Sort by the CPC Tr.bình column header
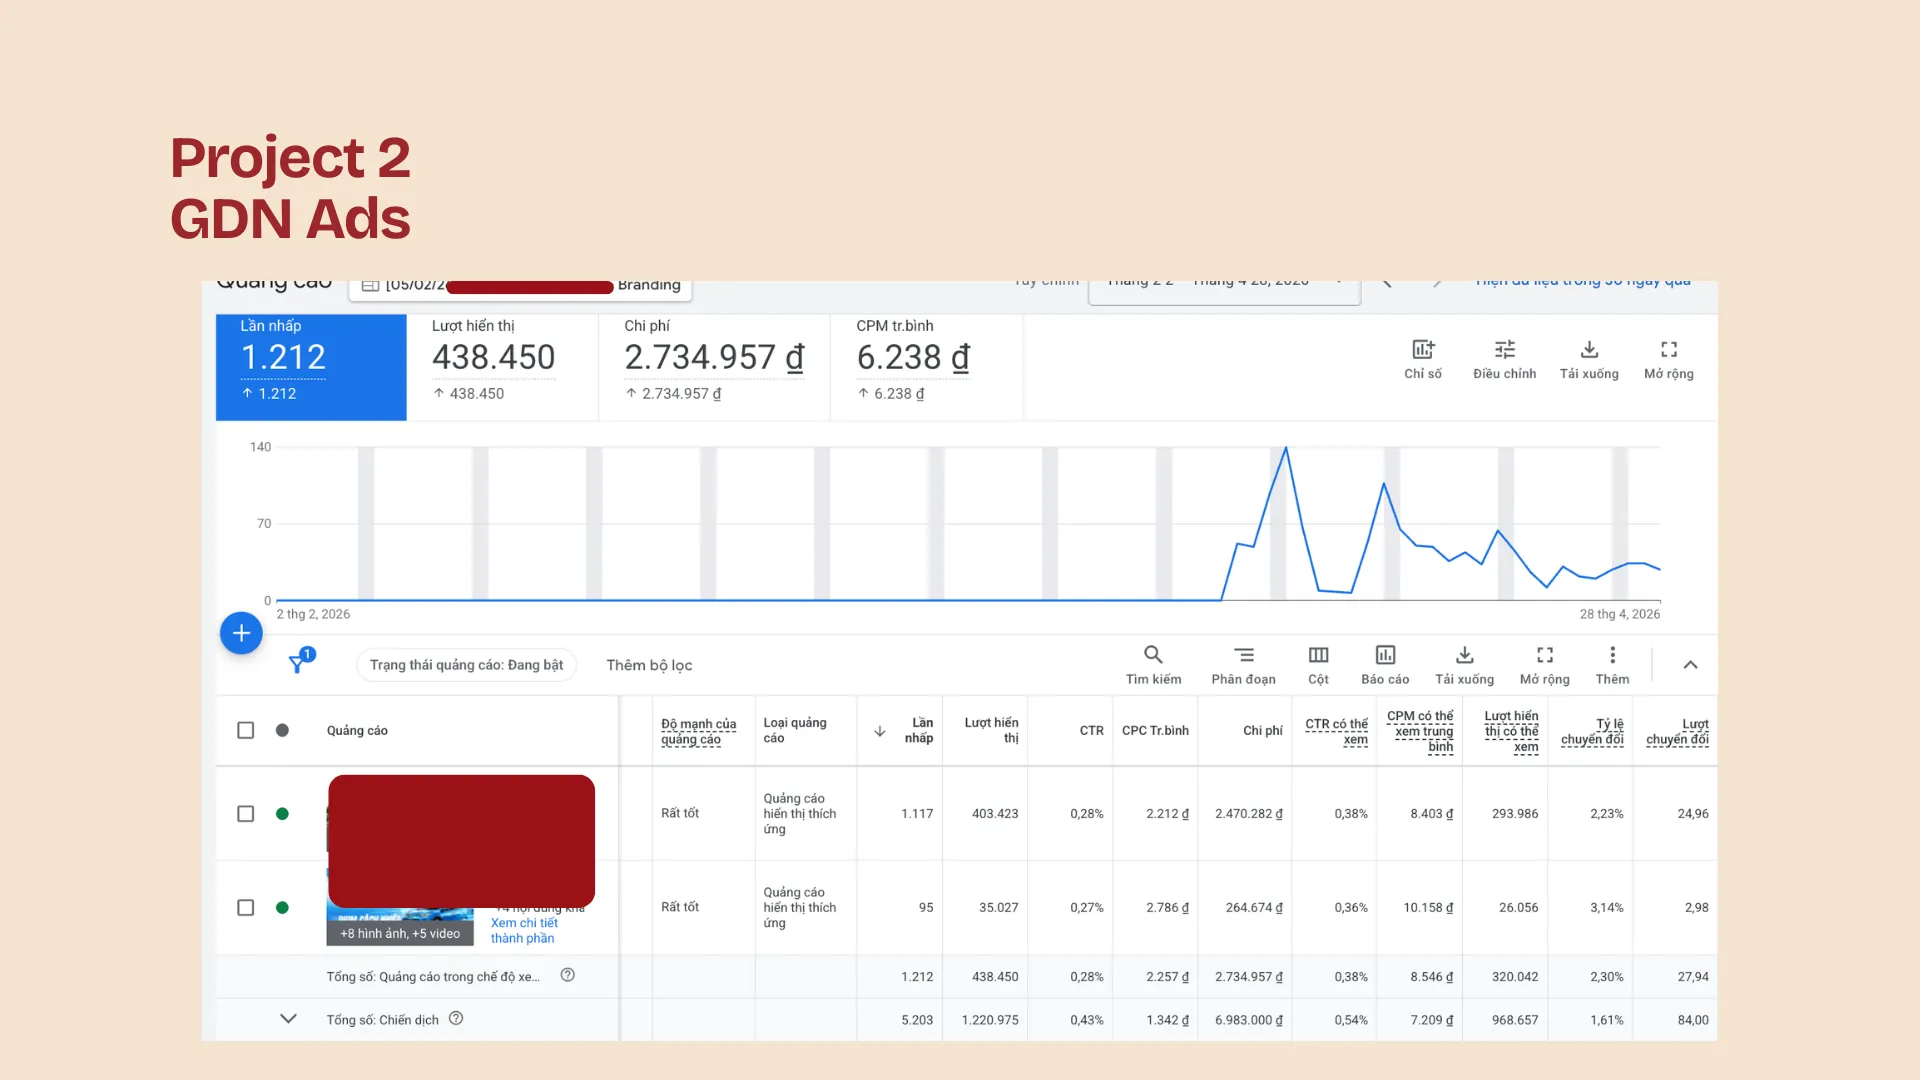Image resolution: width=1920 pixels, height=1080 pixels. (1155, 731)
